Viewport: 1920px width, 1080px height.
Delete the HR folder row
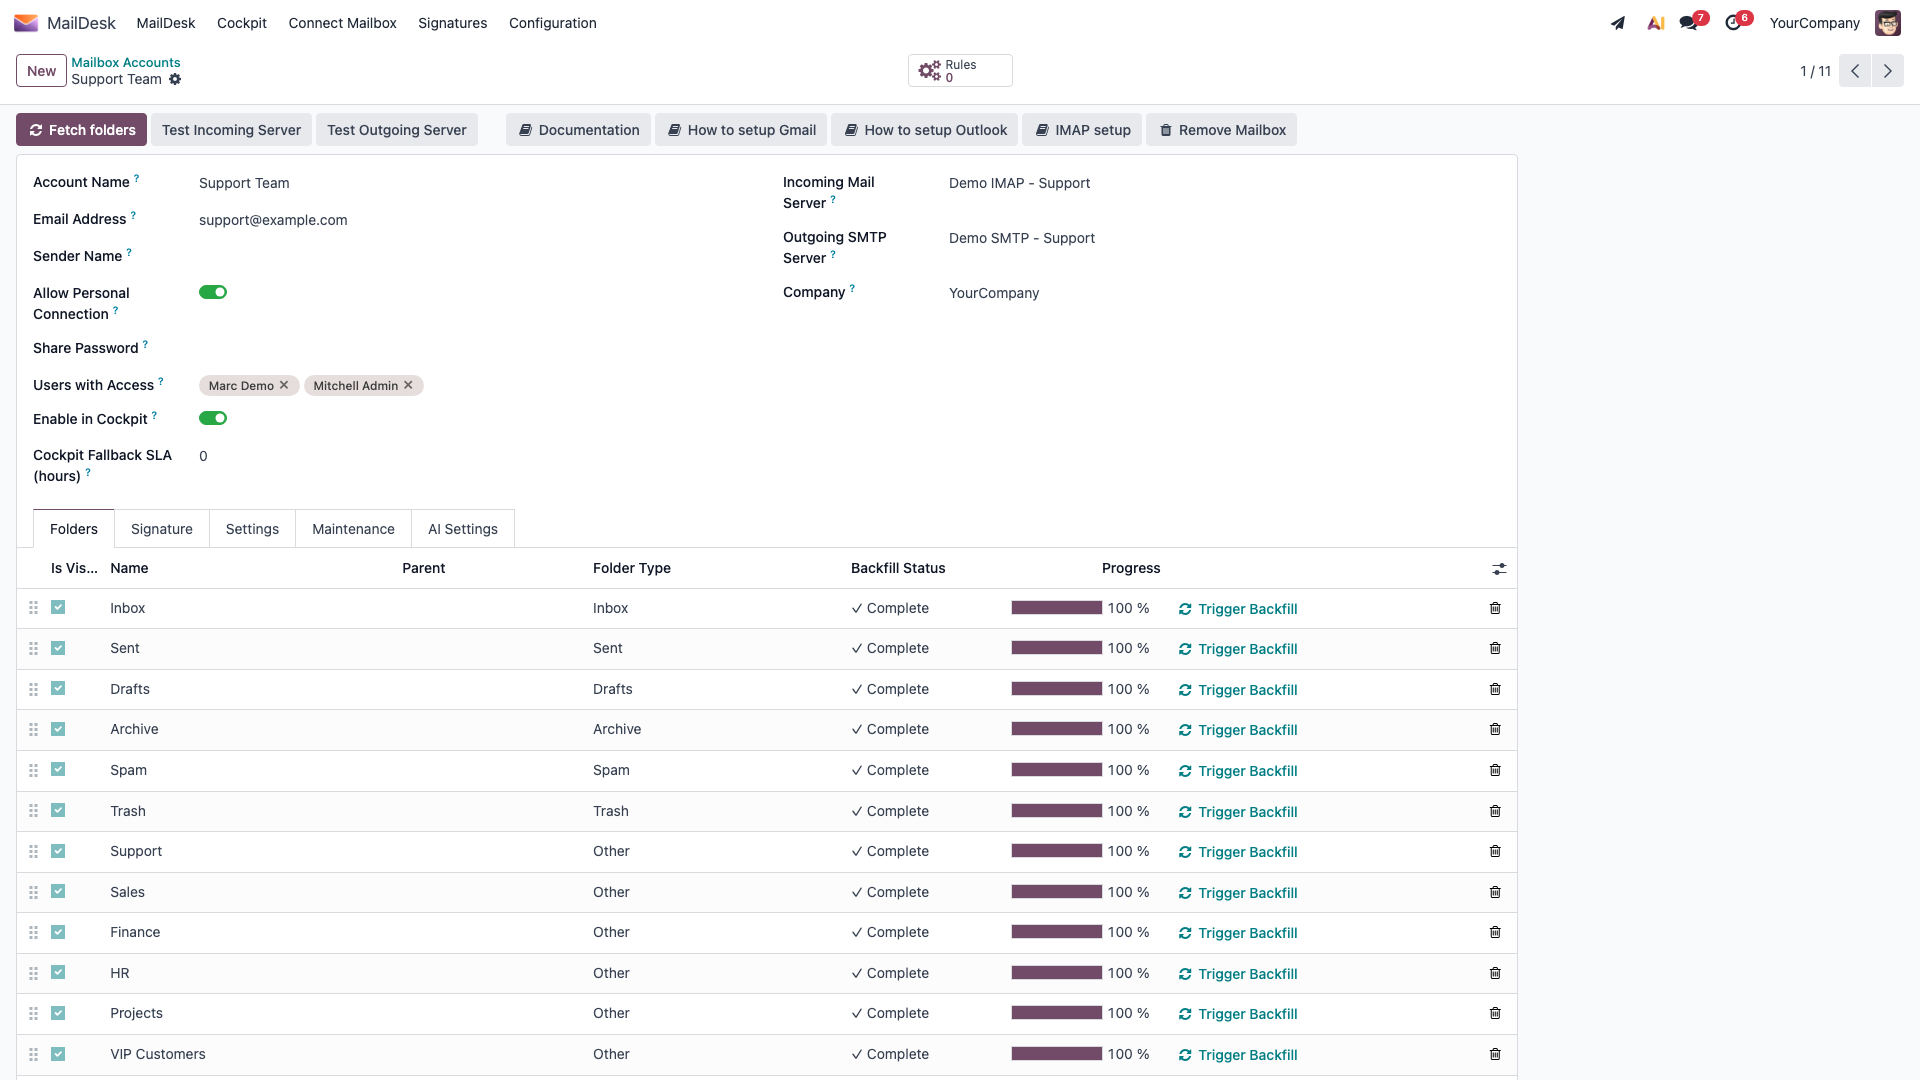1495,973
